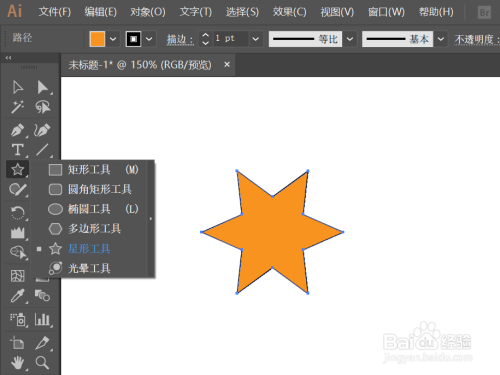Open the 窗口(W) menu
Image resolution: width=500 pixels, height=375 pixels.
386,12
